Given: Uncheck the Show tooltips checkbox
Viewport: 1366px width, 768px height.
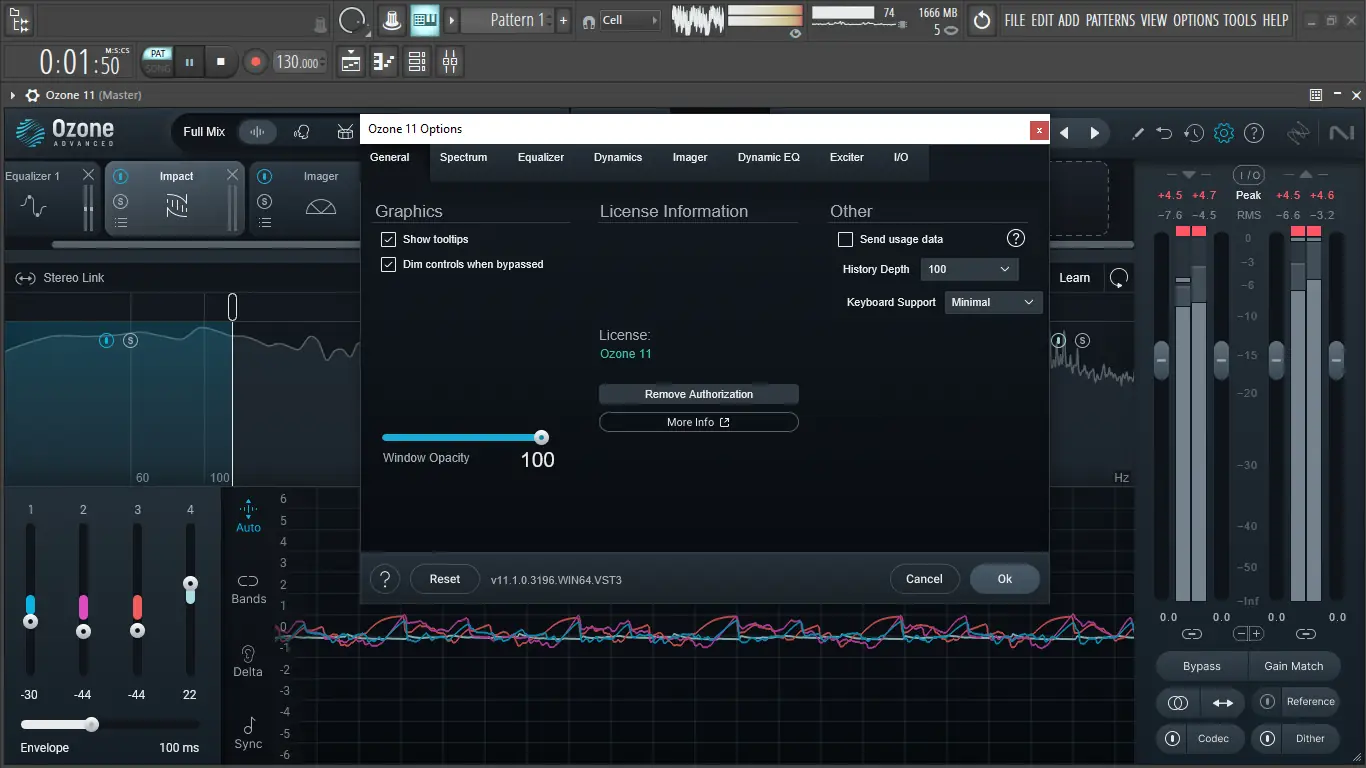Looking at the screenshot, I should [389, 239].
